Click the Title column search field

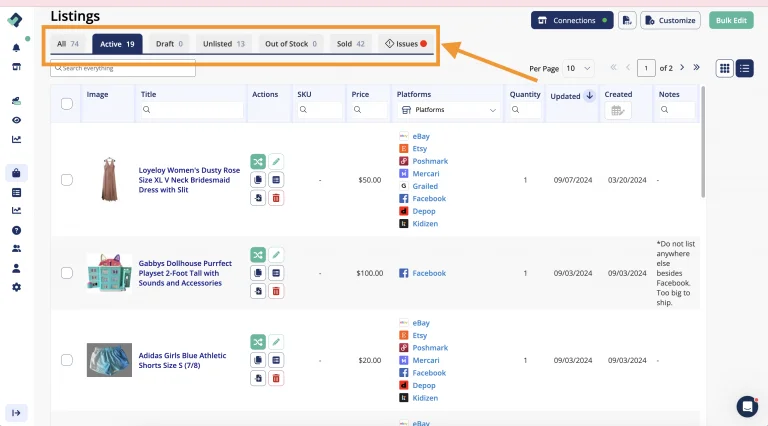192,110
